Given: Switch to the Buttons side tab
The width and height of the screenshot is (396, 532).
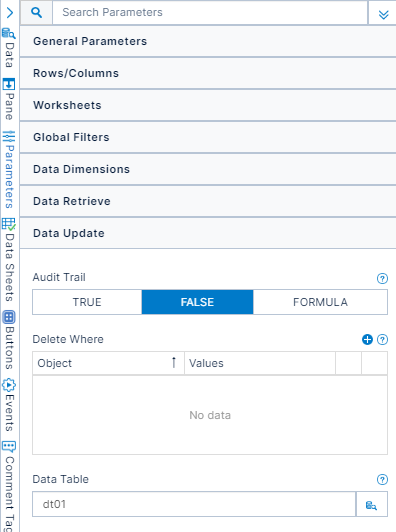Looking at the screenshot, I should tap(9, 340).
